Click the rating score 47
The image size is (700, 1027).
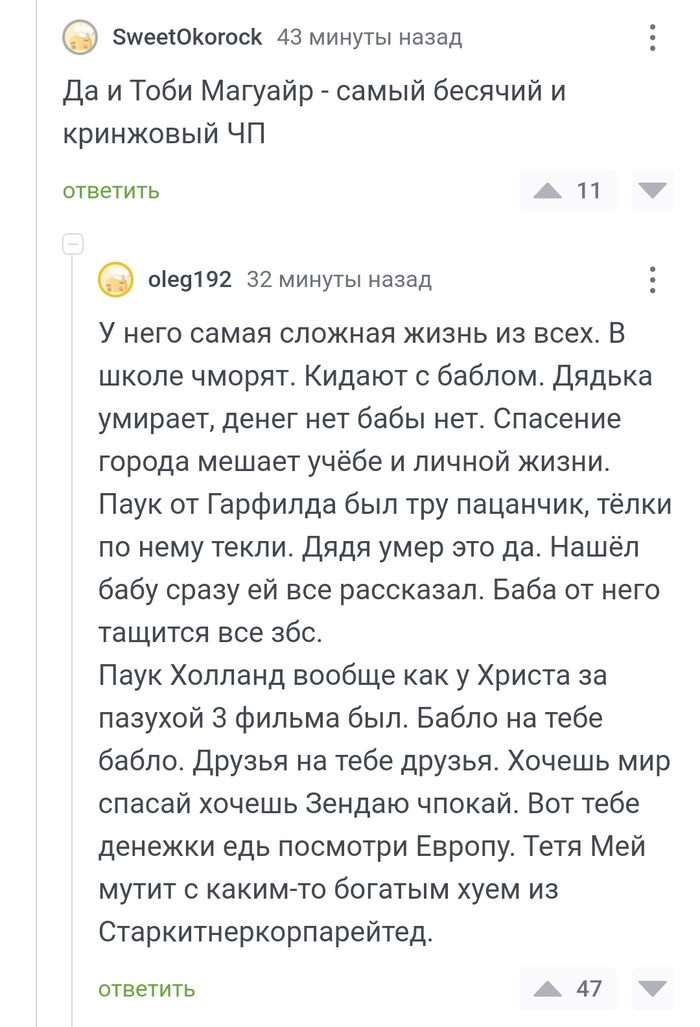tap(591, 989)
